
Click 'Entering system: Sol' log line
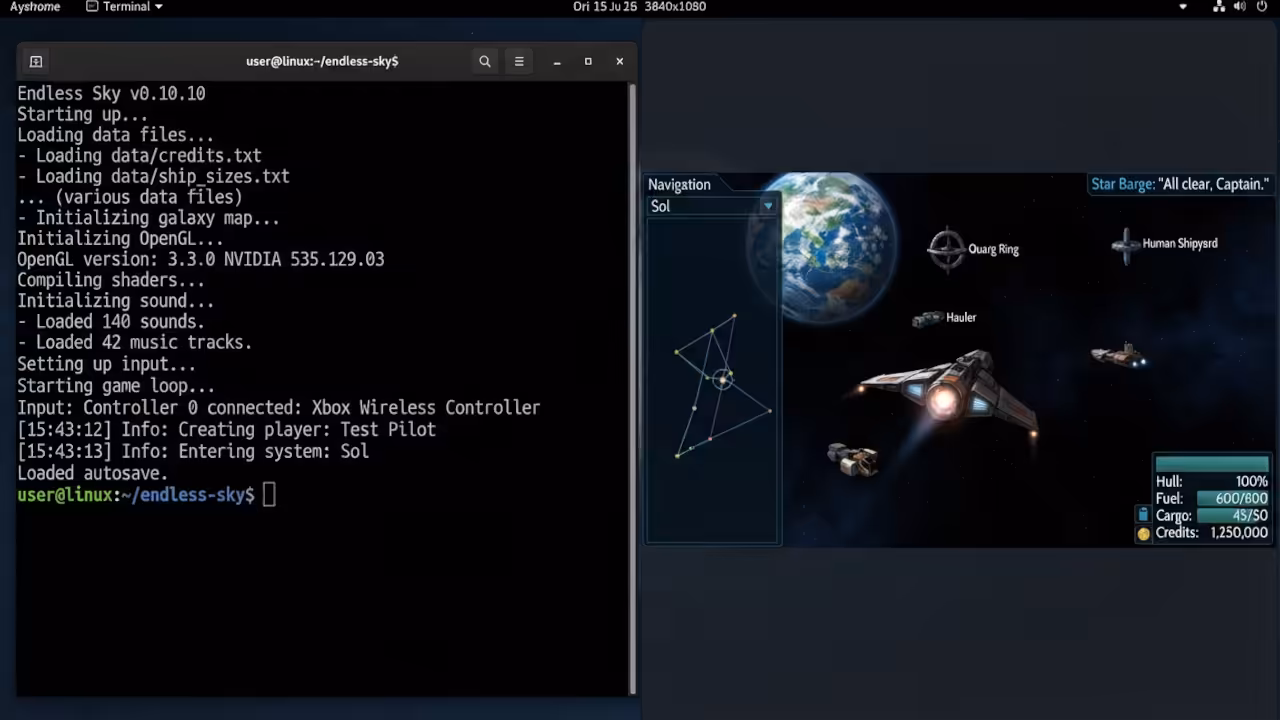[x=193, y=451]
